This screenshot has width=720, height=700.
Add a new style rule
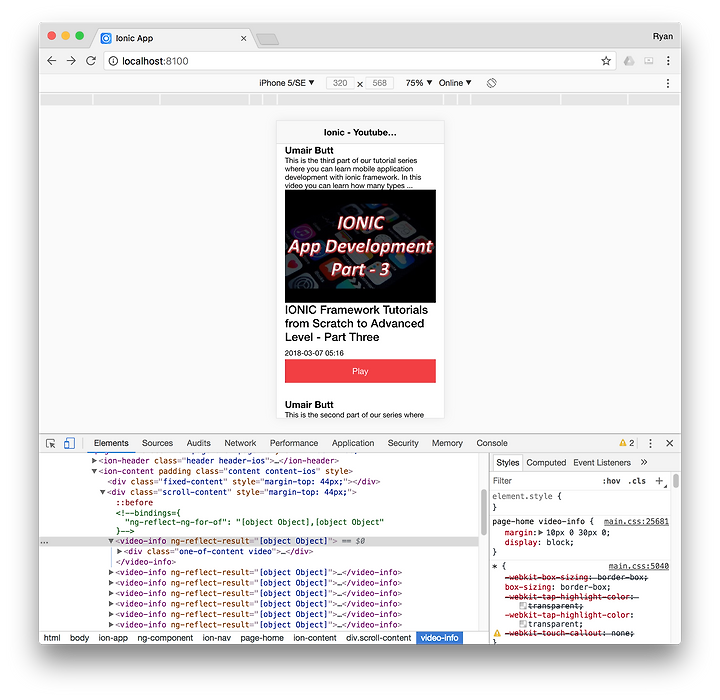click(x=659, y=480)
